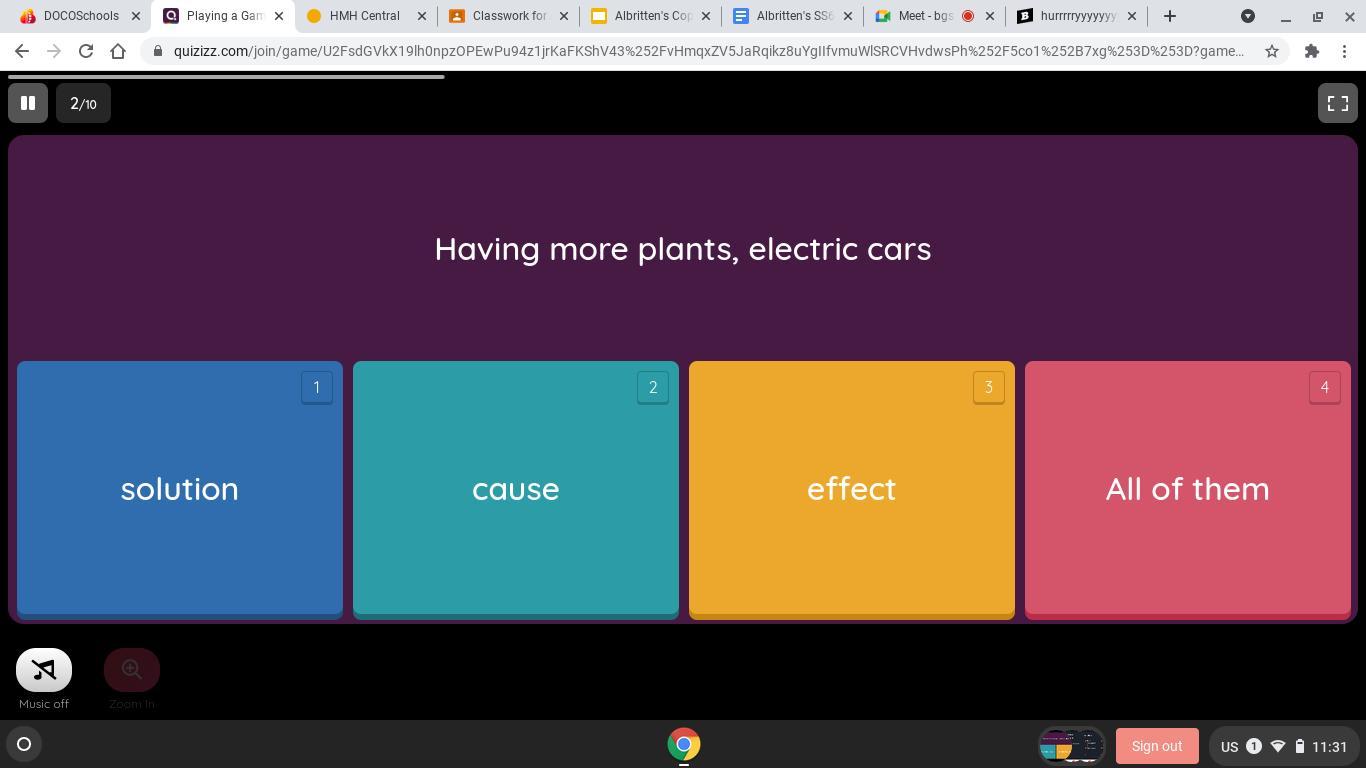Click the question text about electric cars
The height and width of the screenshot is (768, 1366).
click(683, 249)
